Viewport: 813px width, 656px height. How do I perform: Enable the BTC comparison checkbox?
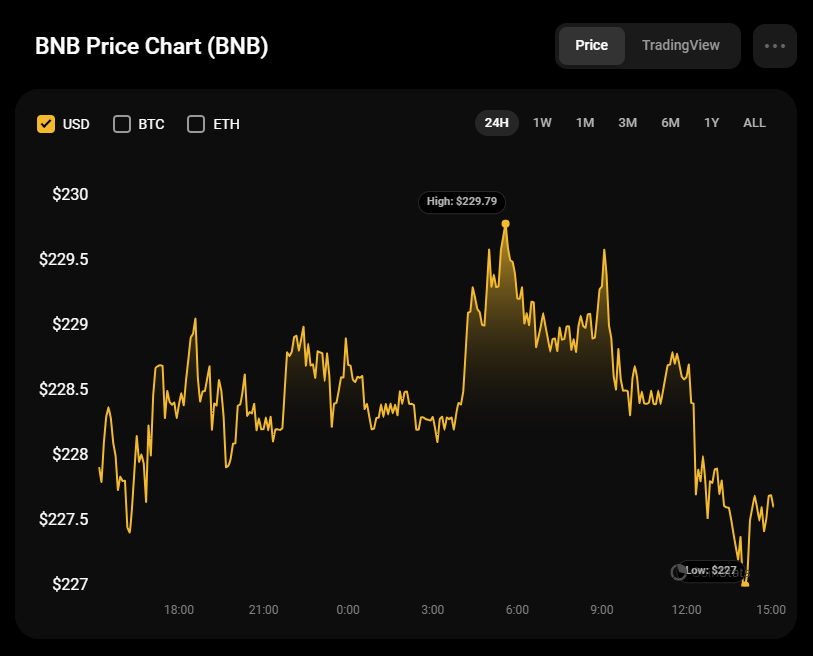[x=122, y=124]
